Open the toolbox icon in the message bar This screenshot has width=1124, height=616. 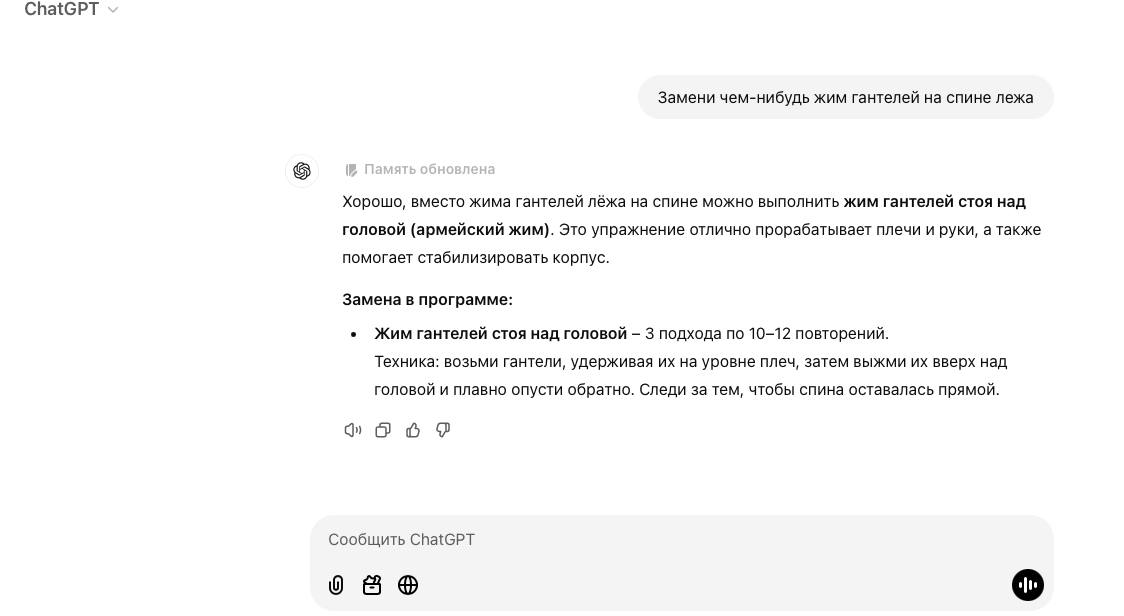click(x=372, y=585)
